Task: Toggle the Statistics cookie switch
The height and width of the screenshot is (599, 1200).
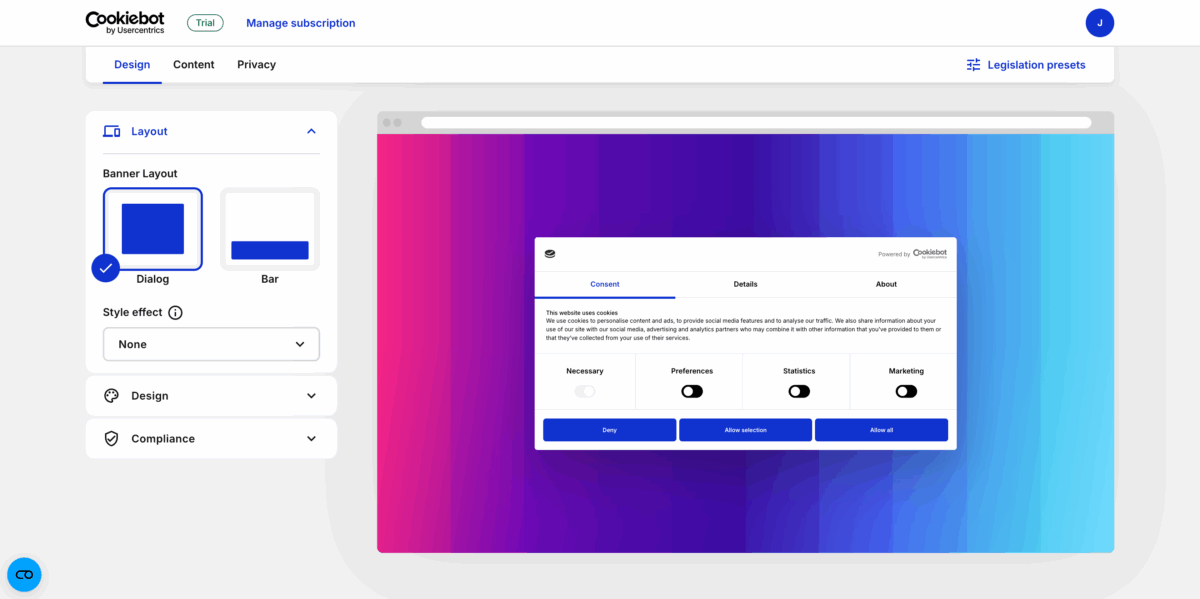Action: point(799,391)
